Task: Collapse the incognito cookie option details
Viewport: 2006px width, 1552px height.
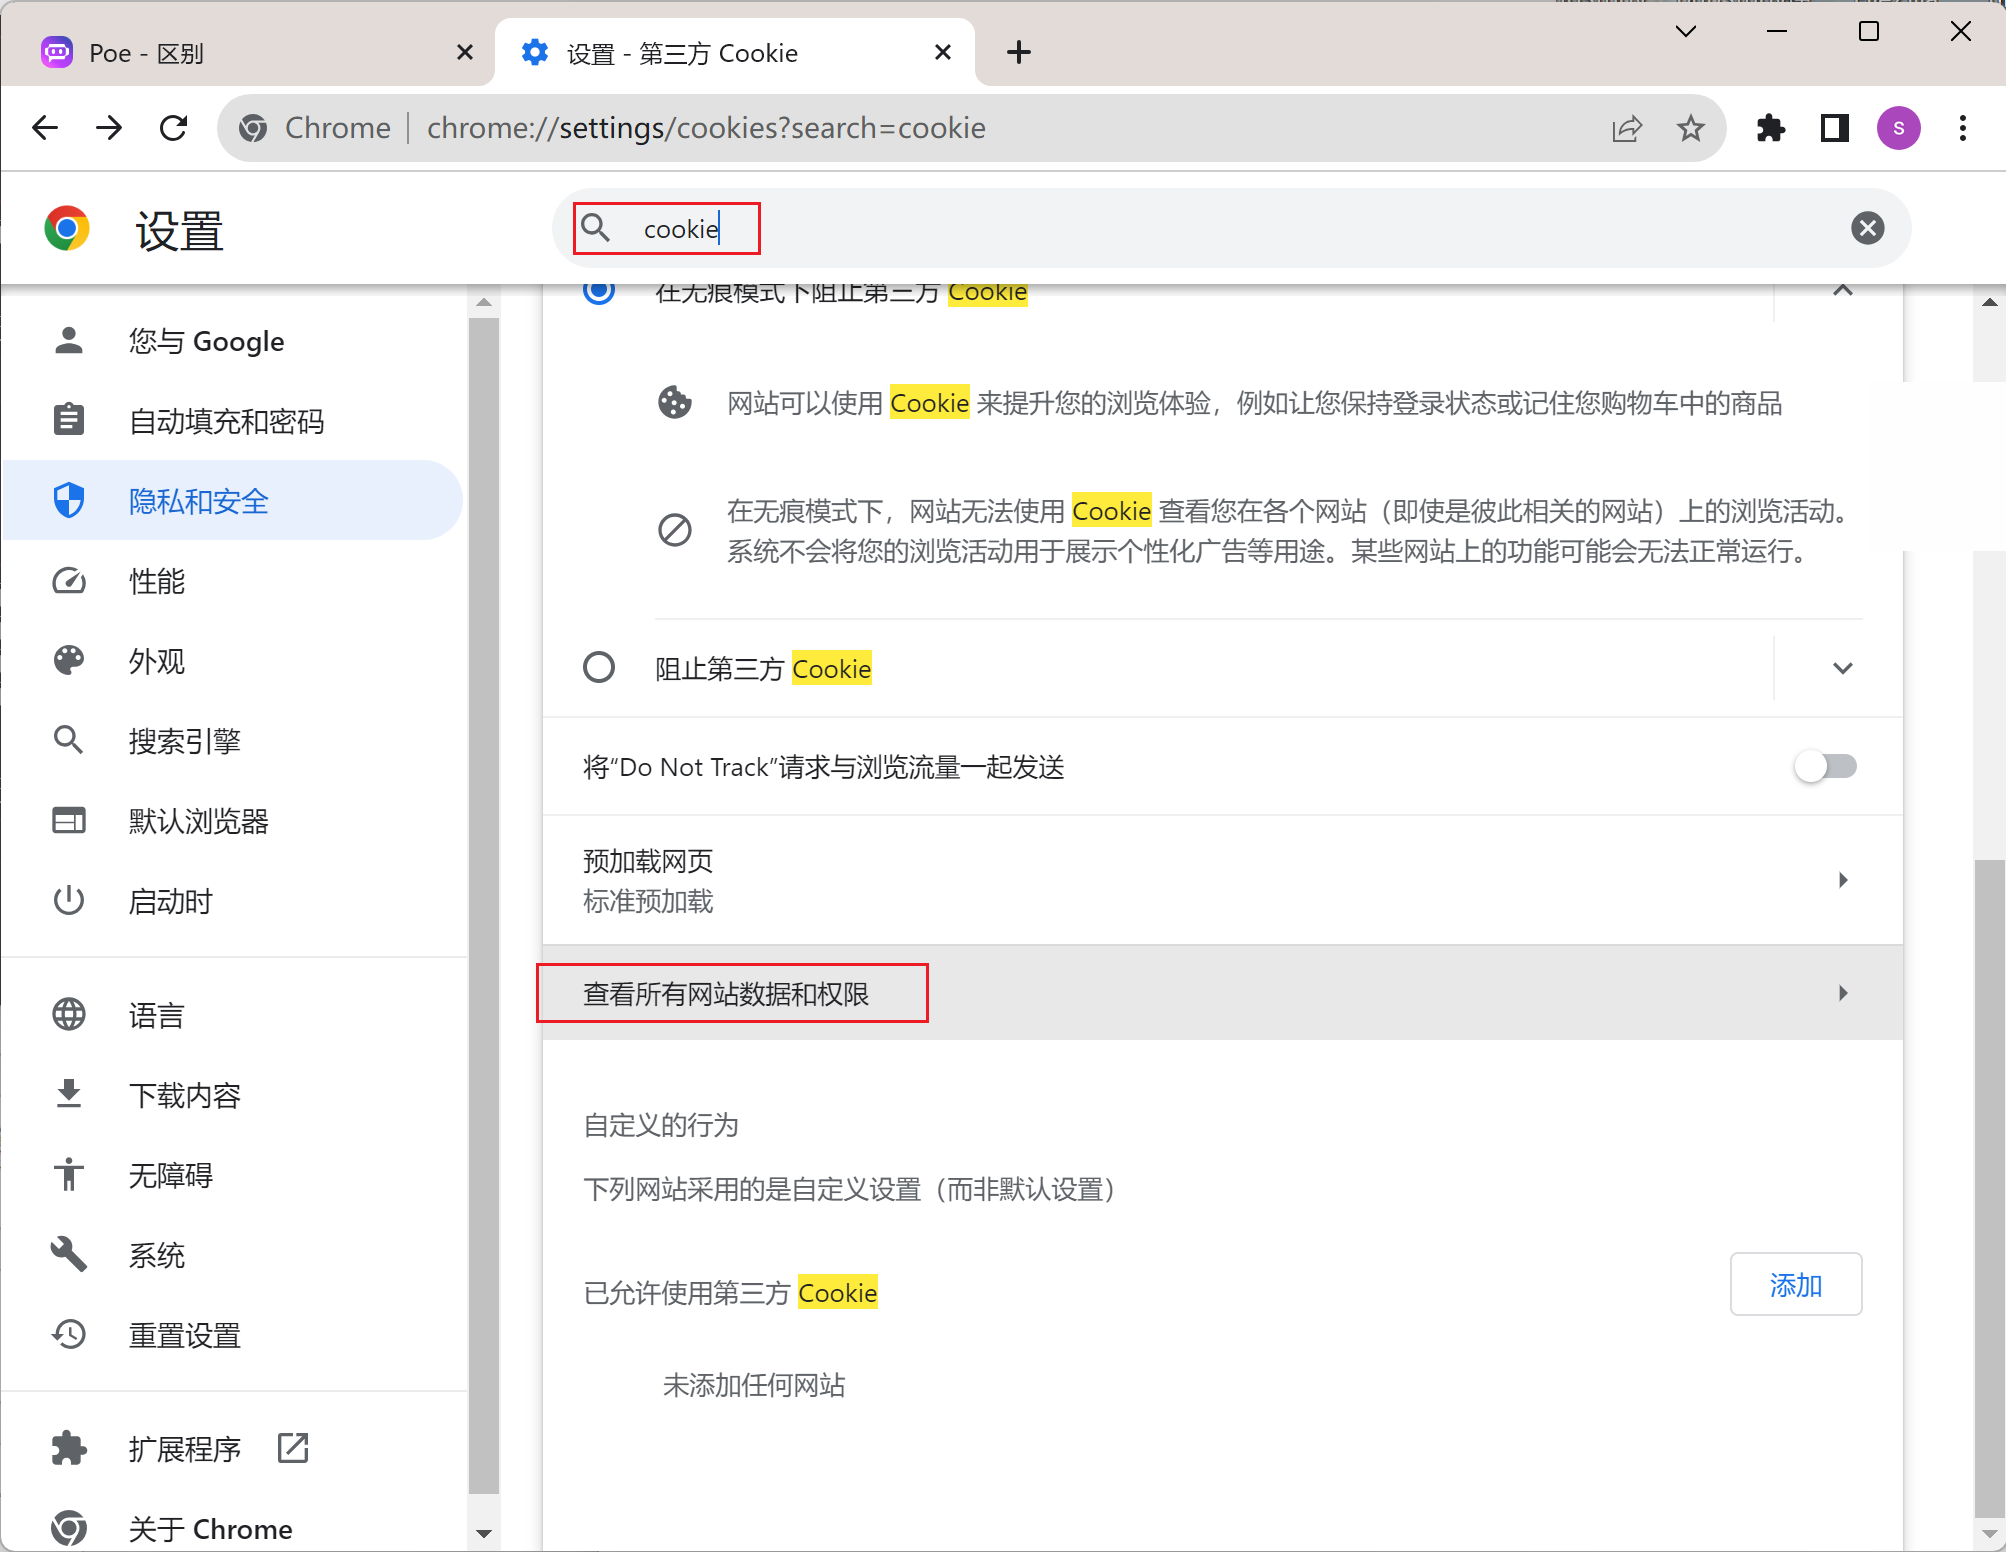Action: (x=1842, y=292)
